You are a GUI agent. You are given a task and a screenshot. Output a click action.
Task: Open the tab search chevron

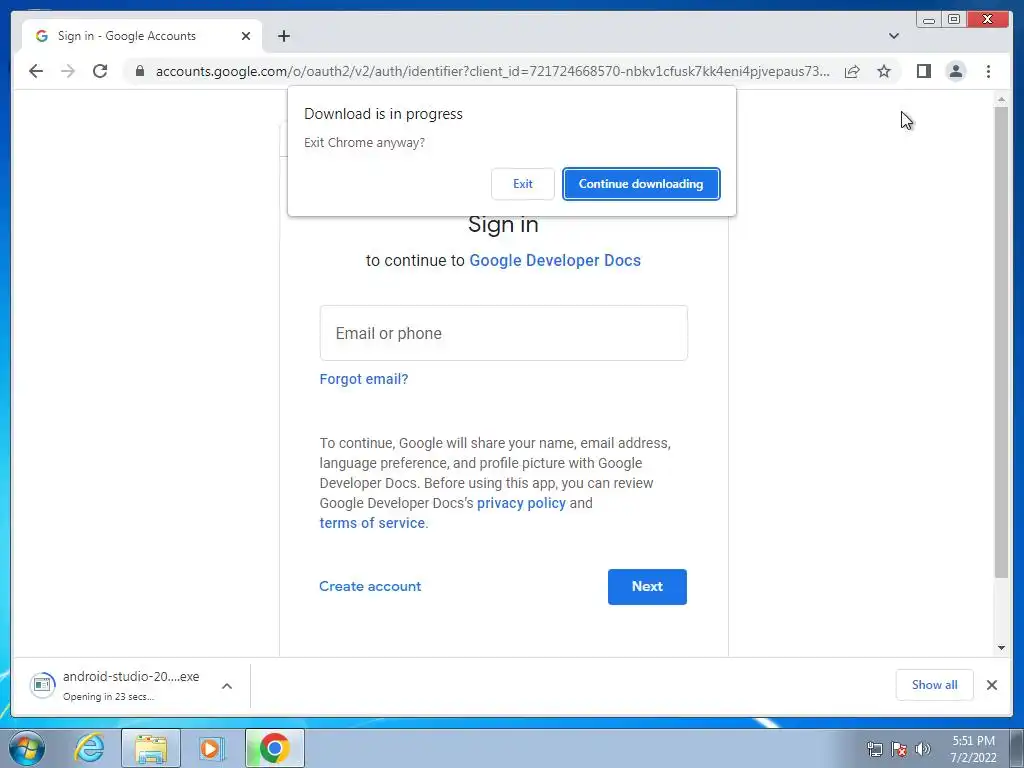[894, 36]
